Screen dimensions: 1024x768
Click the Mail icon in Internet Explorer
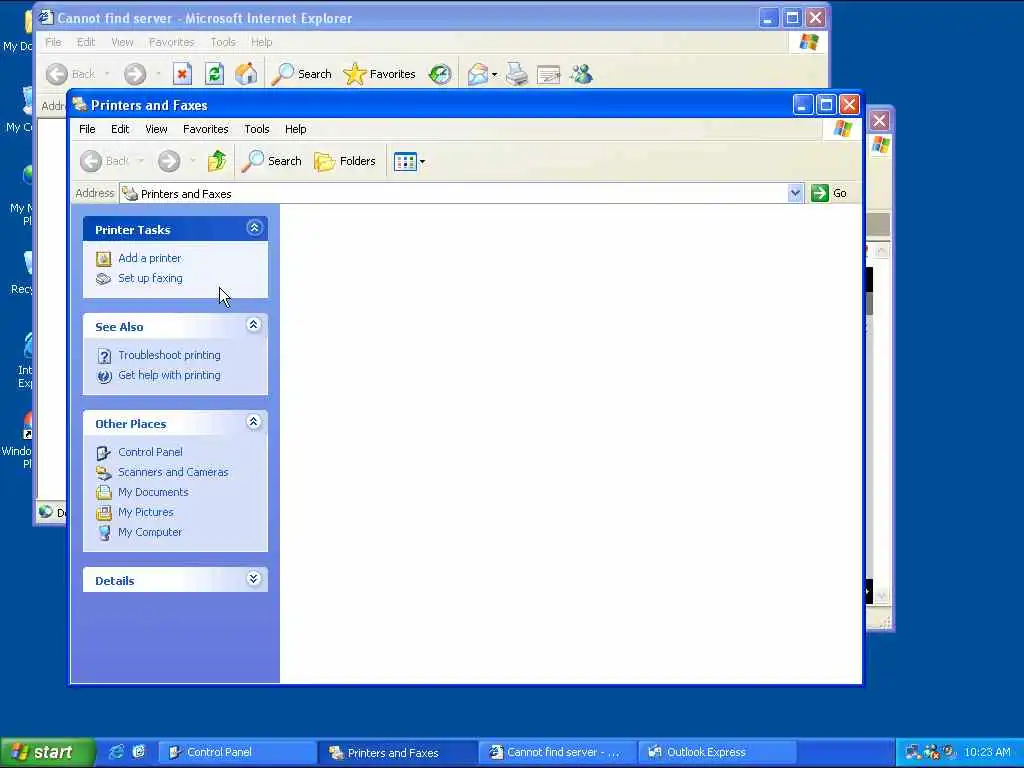click(x=477, y=74)
